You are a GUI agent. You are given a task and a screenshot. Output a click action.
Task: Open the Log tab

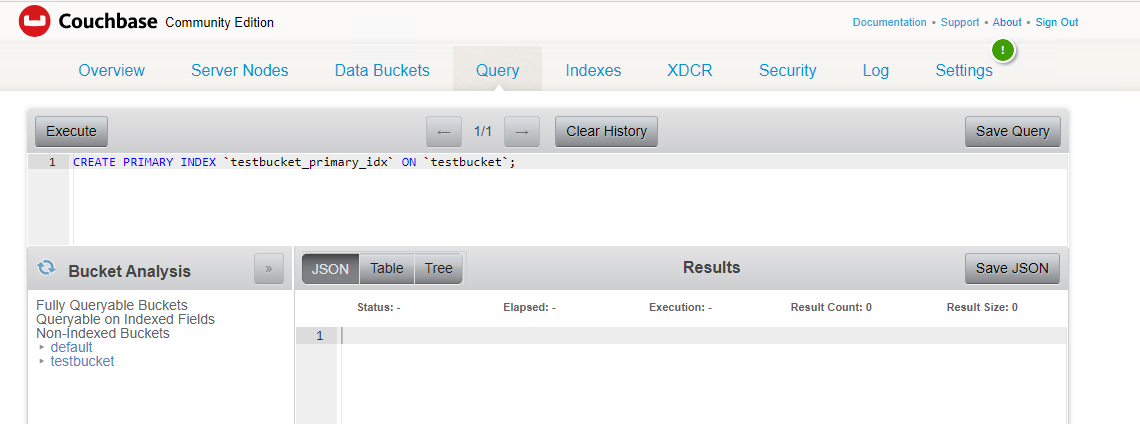(x=876, y=71)
